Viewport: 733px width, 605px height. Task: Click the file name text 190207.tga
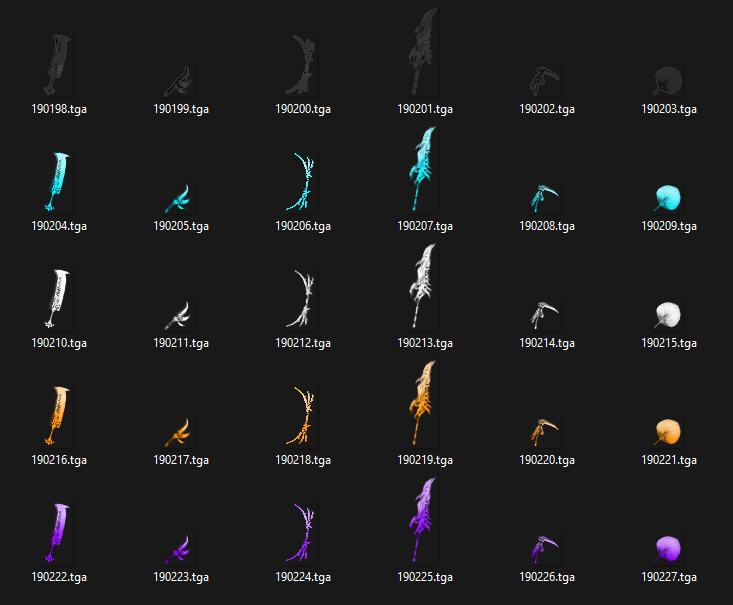point(425,226)
